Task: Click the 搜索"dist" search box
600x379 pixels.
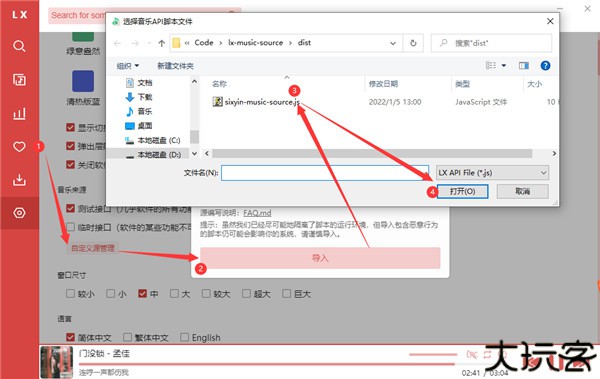Action: [x=491, y=43]
